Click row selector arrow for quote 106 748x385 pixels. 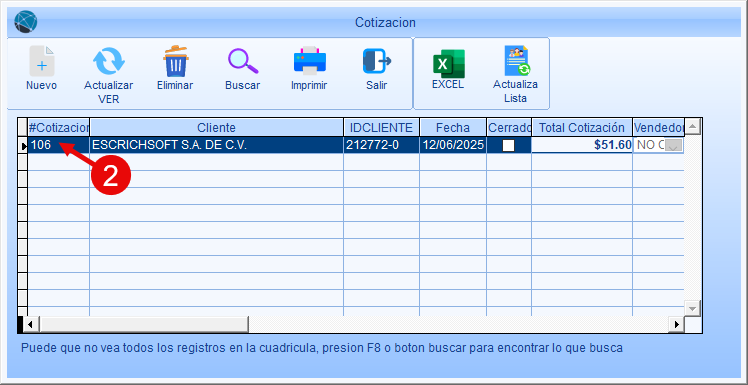pyautogui.click(x=22, y=146)
